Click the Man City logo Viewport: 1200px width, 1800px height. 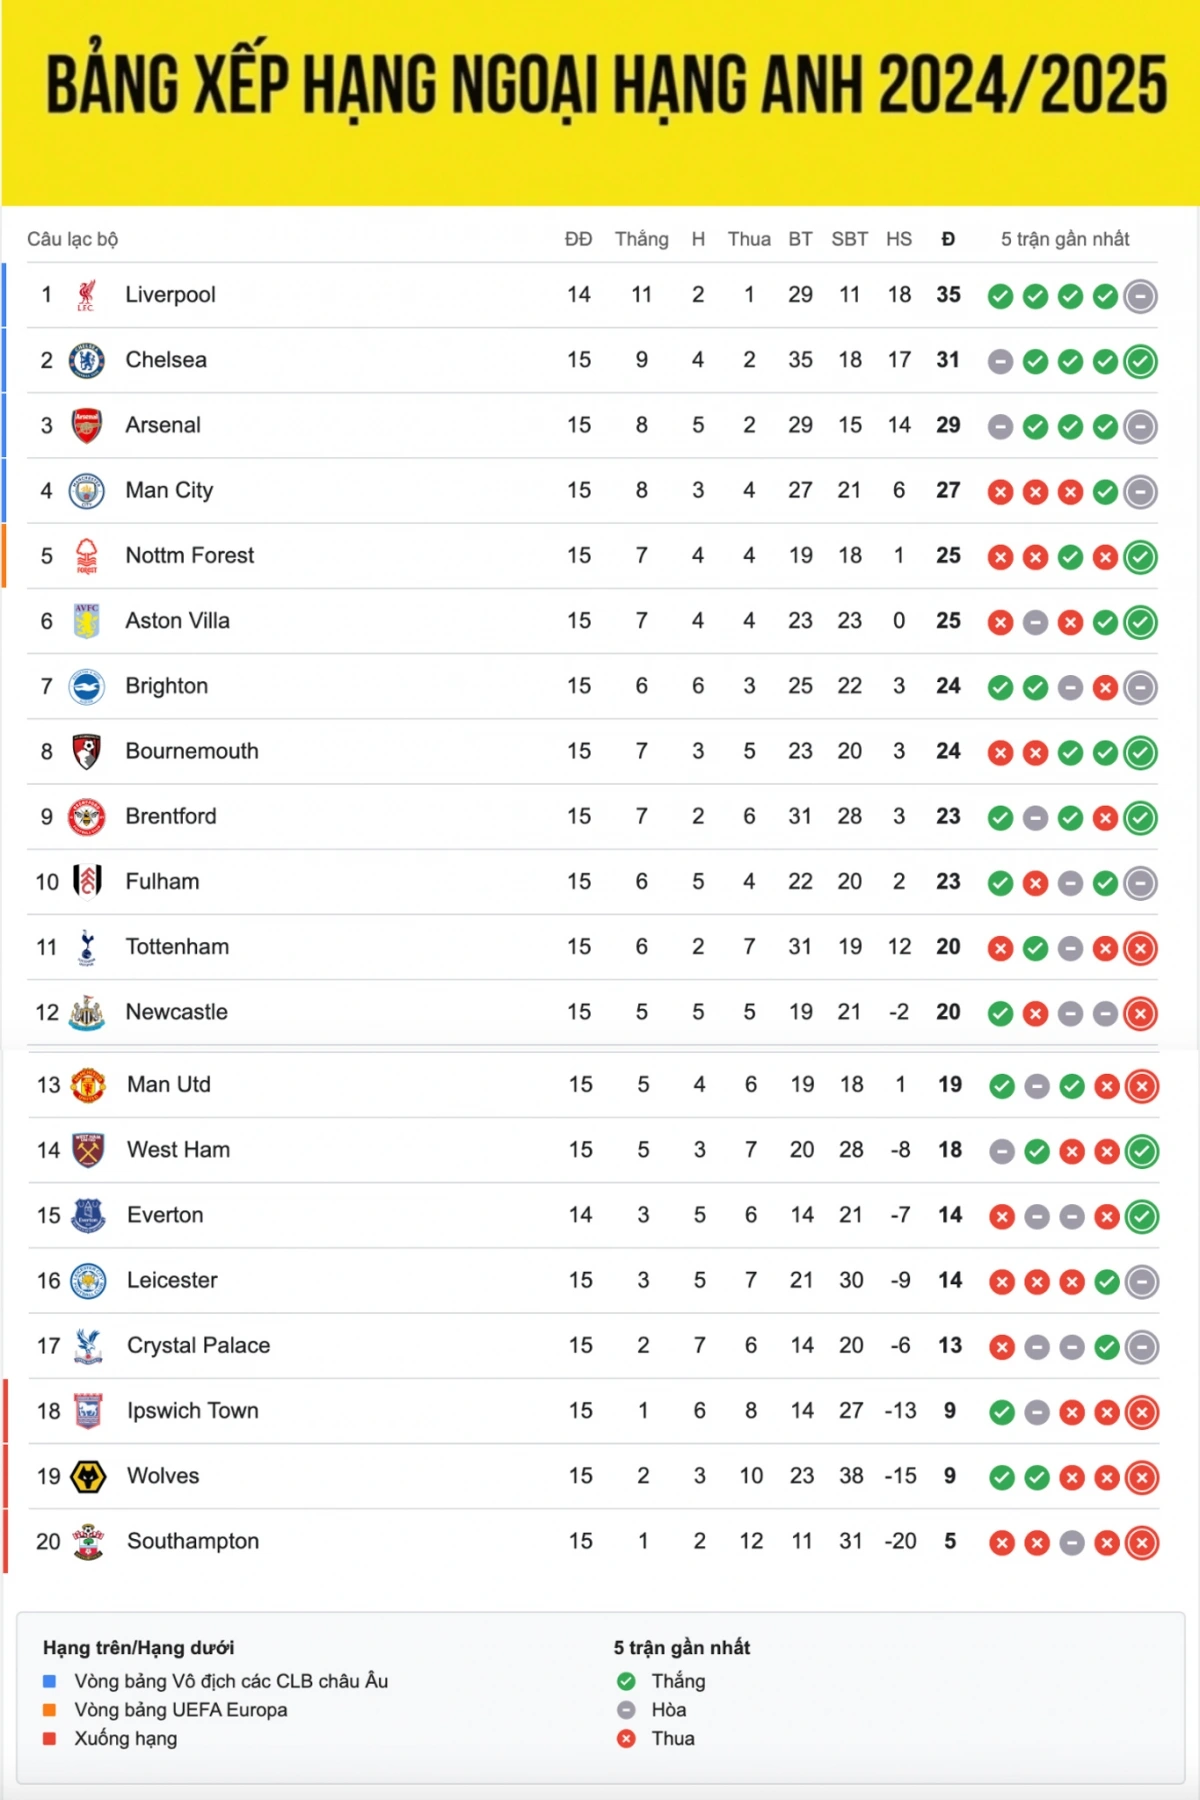point(87,491)
